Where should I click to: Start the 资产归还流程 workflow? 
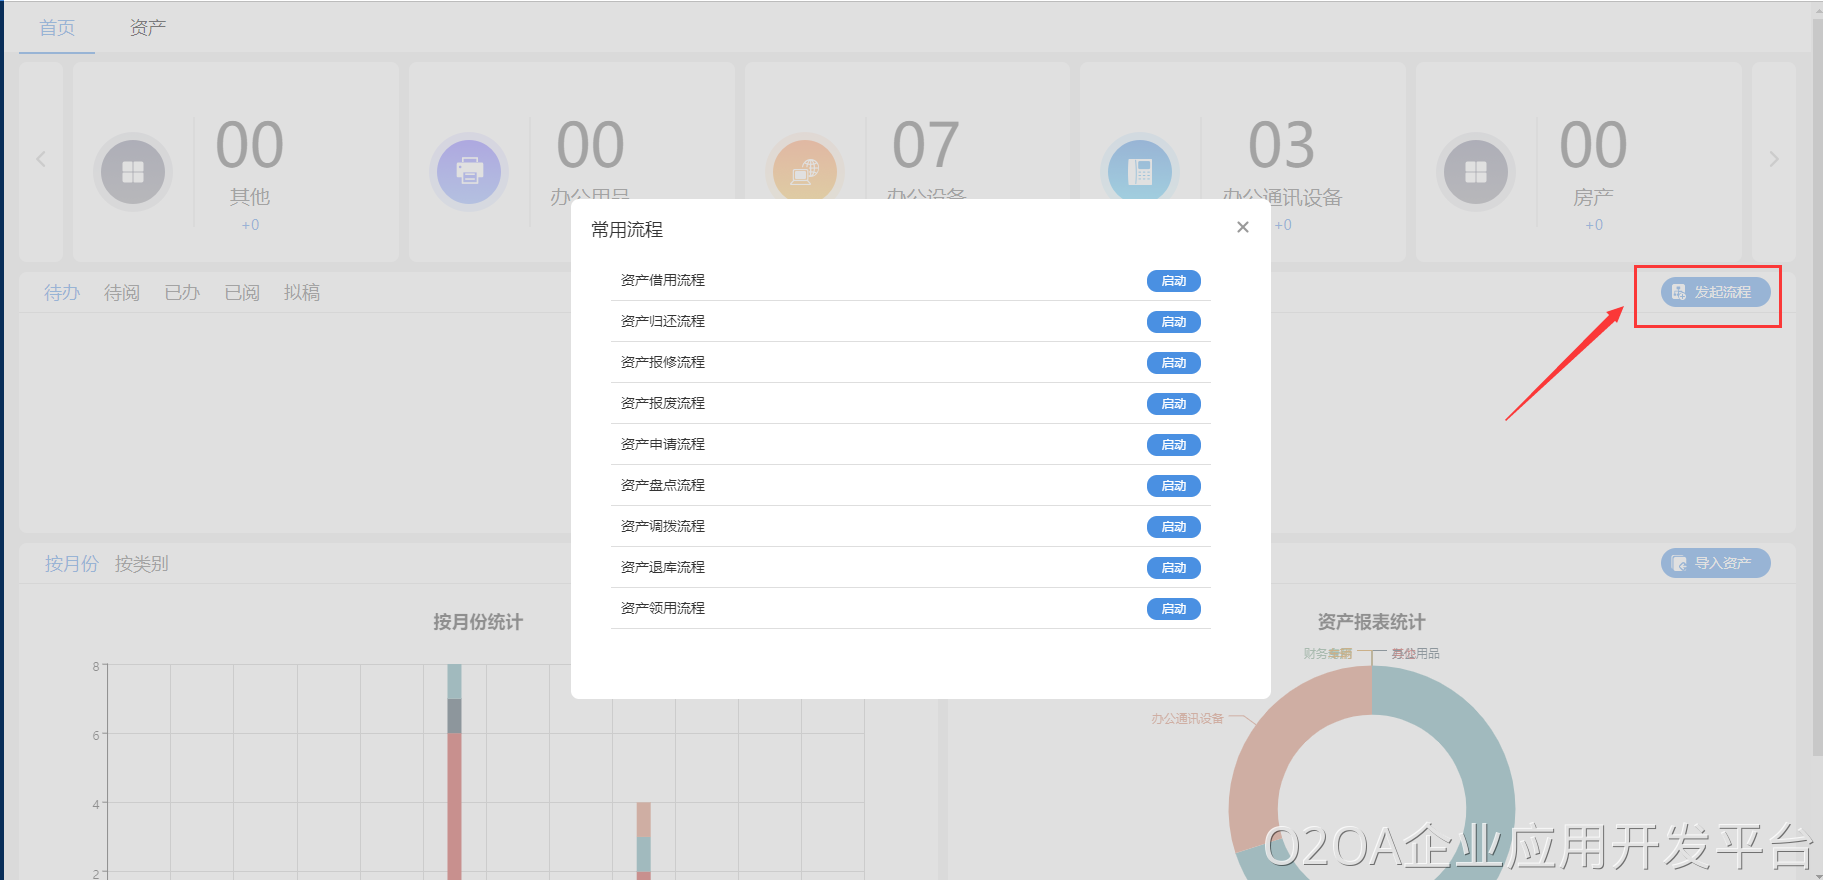(1173, 322)
